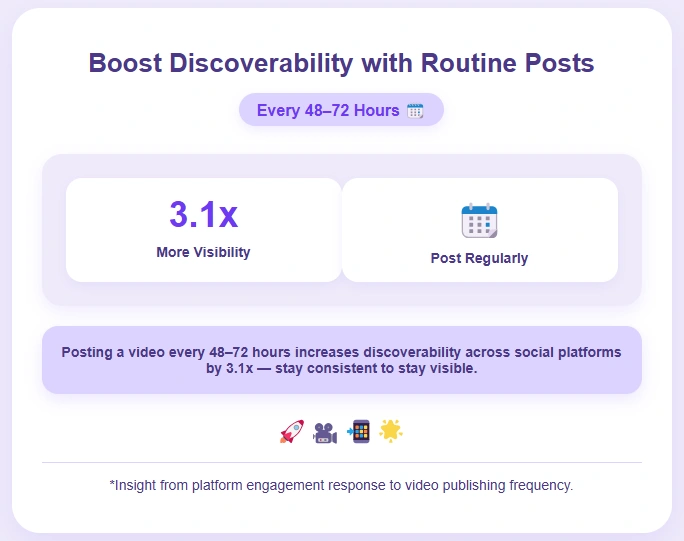Click the glowing star emoji icon
684x541 pixels.
point(391,431)
